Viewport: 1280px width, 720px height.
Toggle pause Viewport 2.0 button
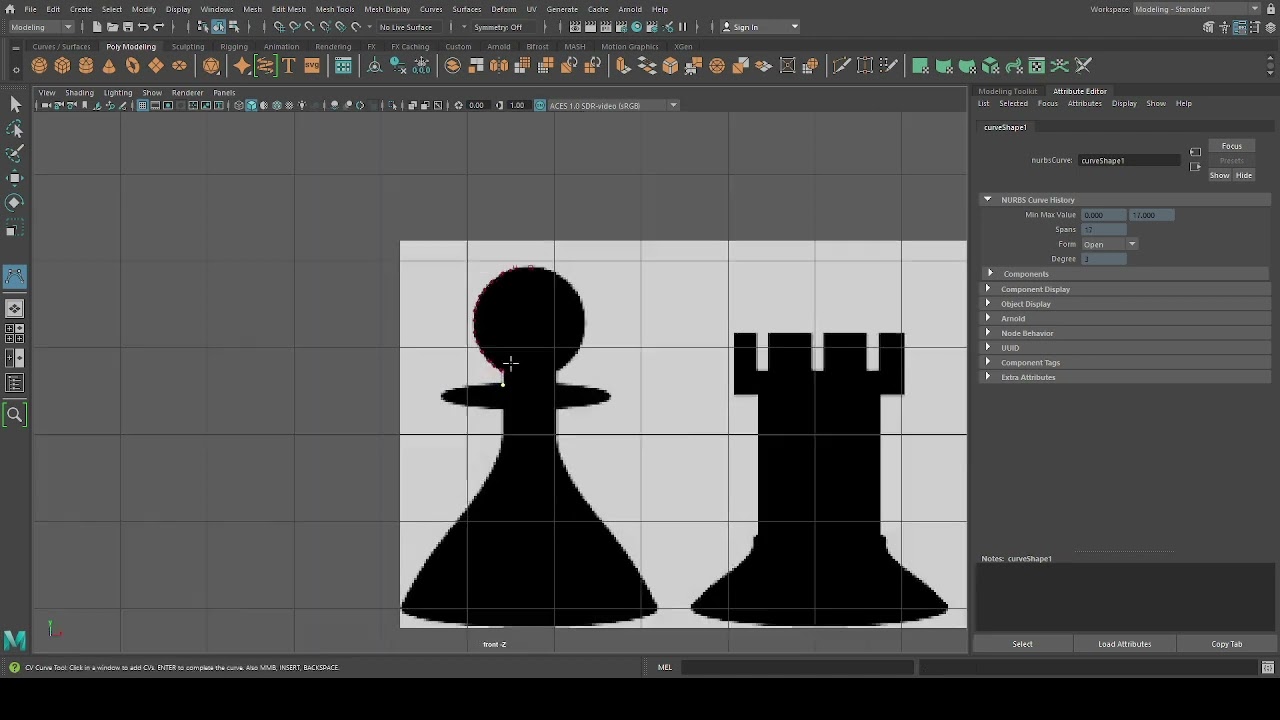pyautogui.click(x=684, y=27)
